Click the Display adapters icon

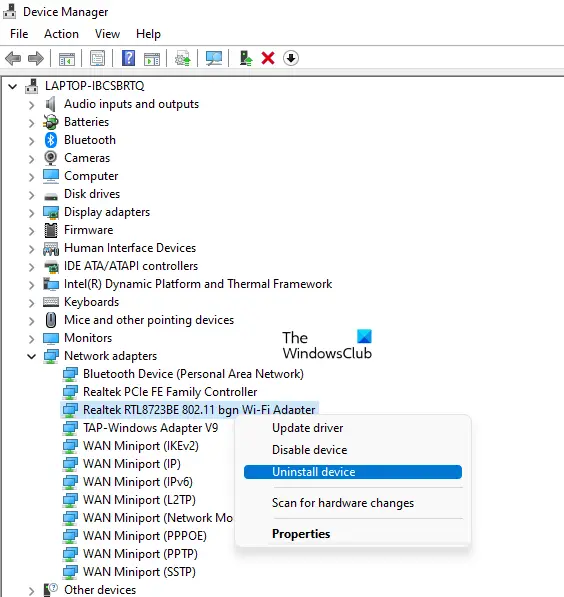pos(51,212)
